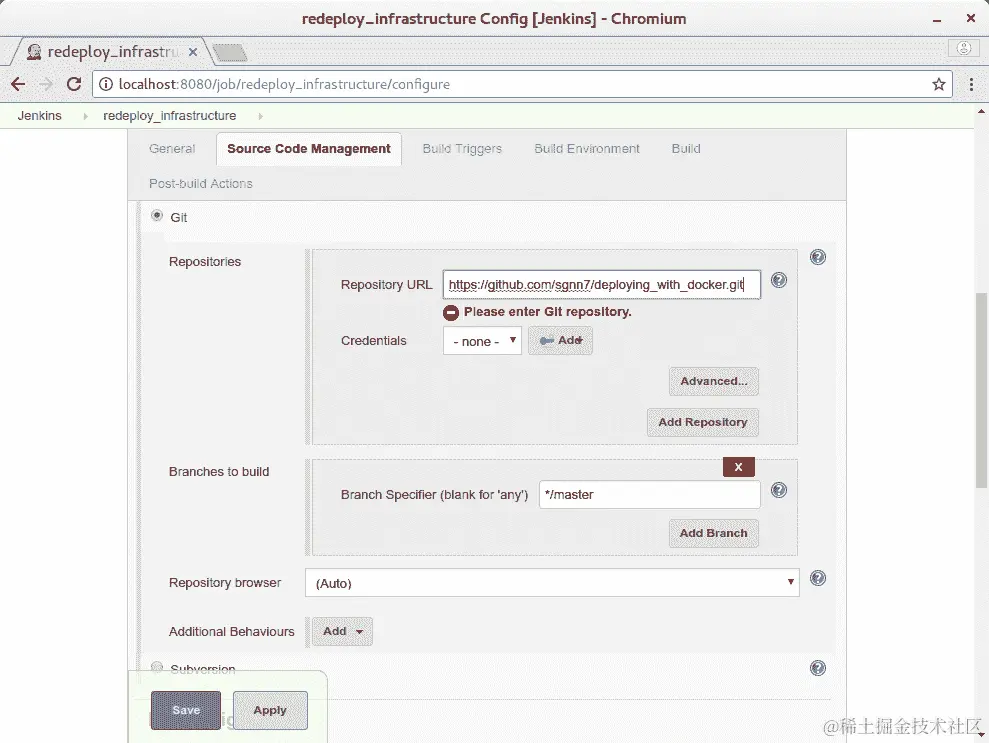The width and height of the screenshot is (989, 743).
Task: Open help for the Repositories section
Action: click(817, 257)
